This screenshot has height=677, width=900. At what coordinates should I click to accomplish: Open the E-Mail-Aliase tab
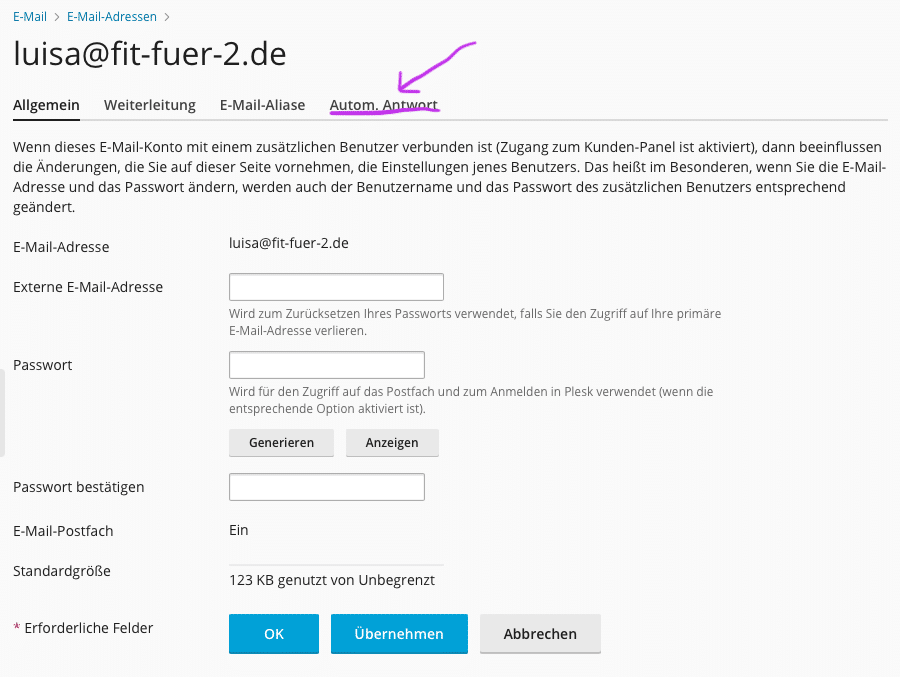262,105
